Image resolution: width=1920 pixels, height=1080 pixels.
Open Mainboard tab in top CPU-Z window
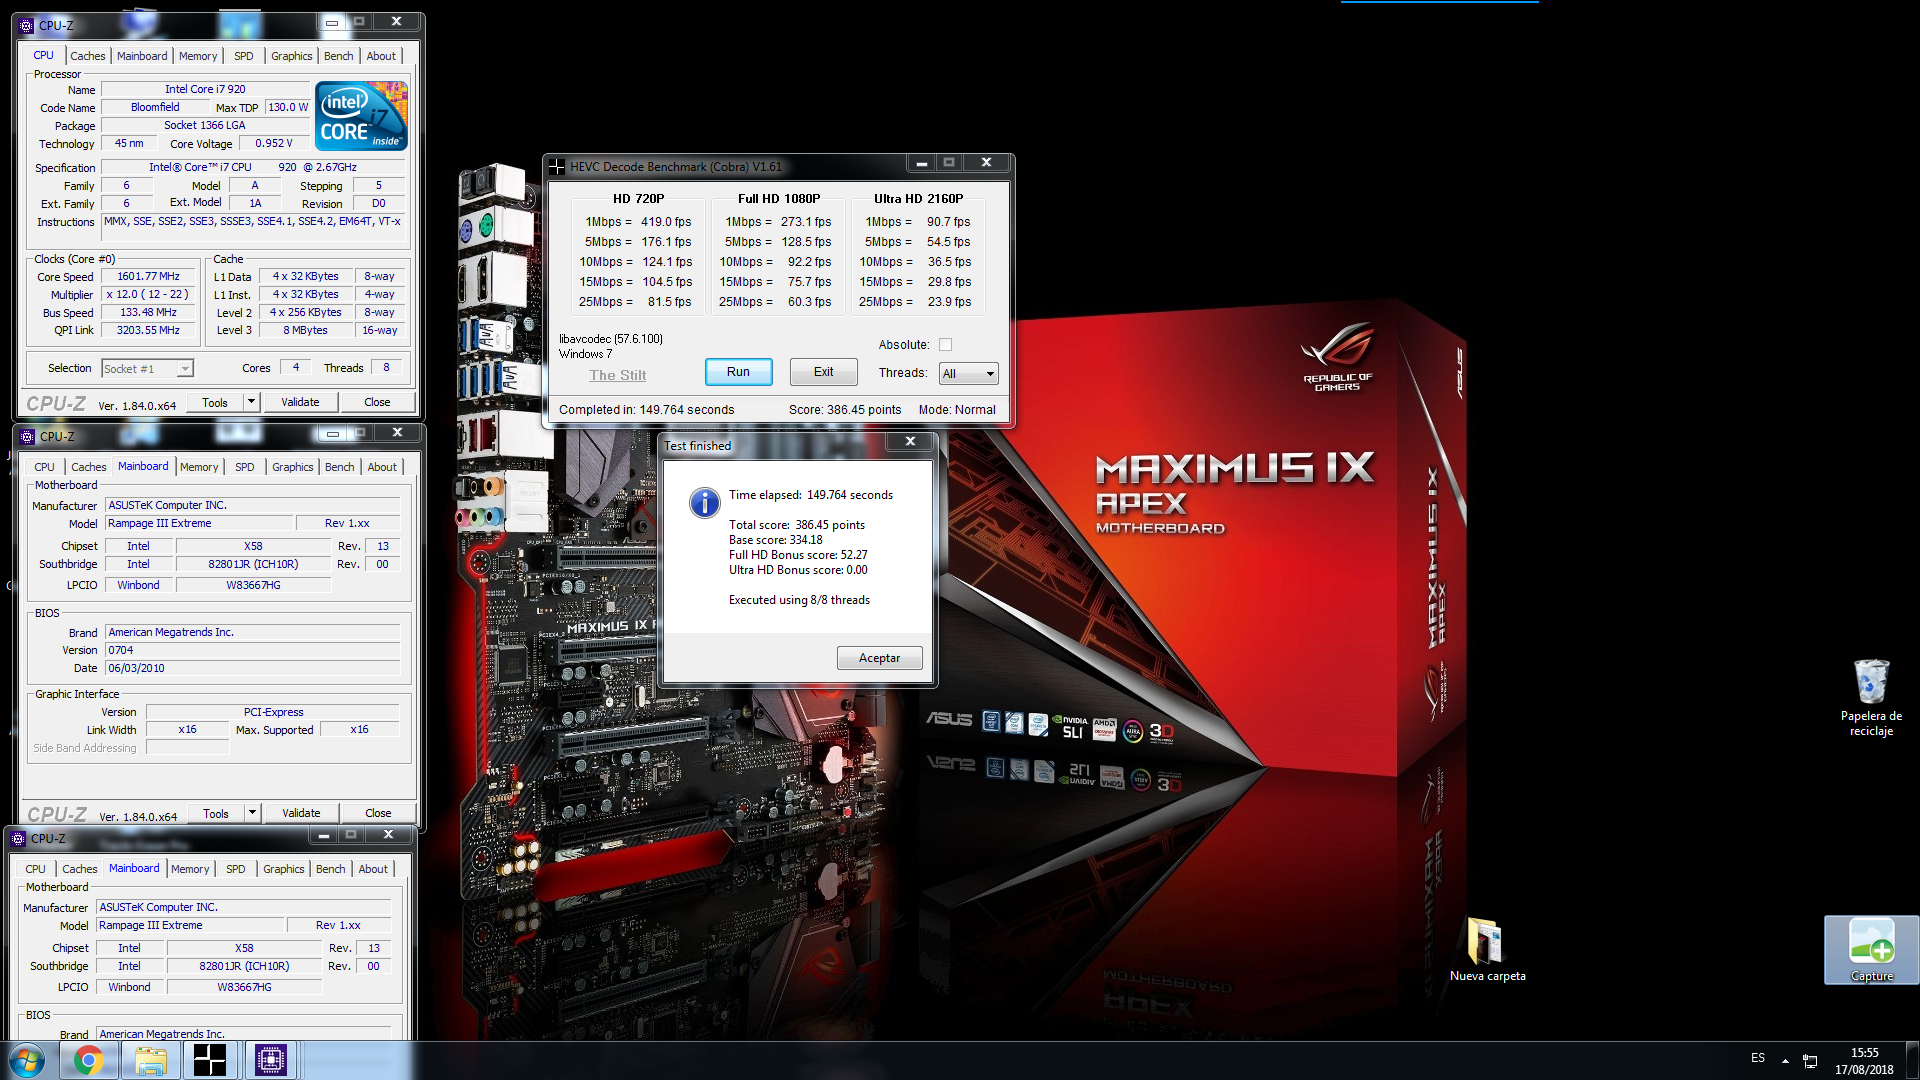142,56
